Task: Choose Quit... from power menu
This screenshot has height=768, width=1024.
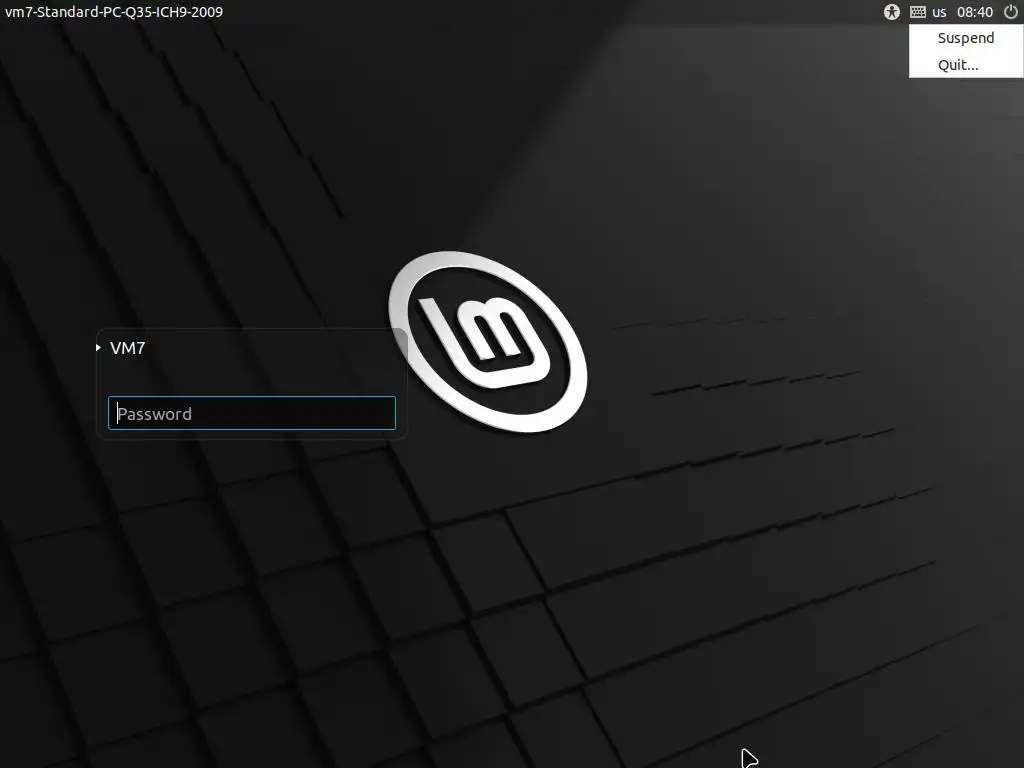Action: pos(966,65)
